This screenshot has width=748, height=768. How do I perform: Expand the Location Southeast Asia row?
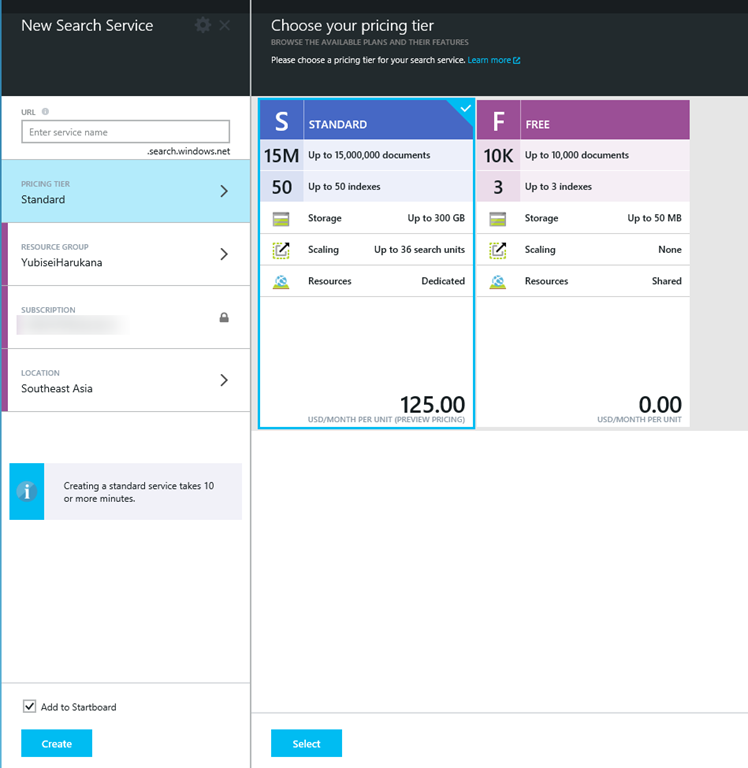[125, 381]
